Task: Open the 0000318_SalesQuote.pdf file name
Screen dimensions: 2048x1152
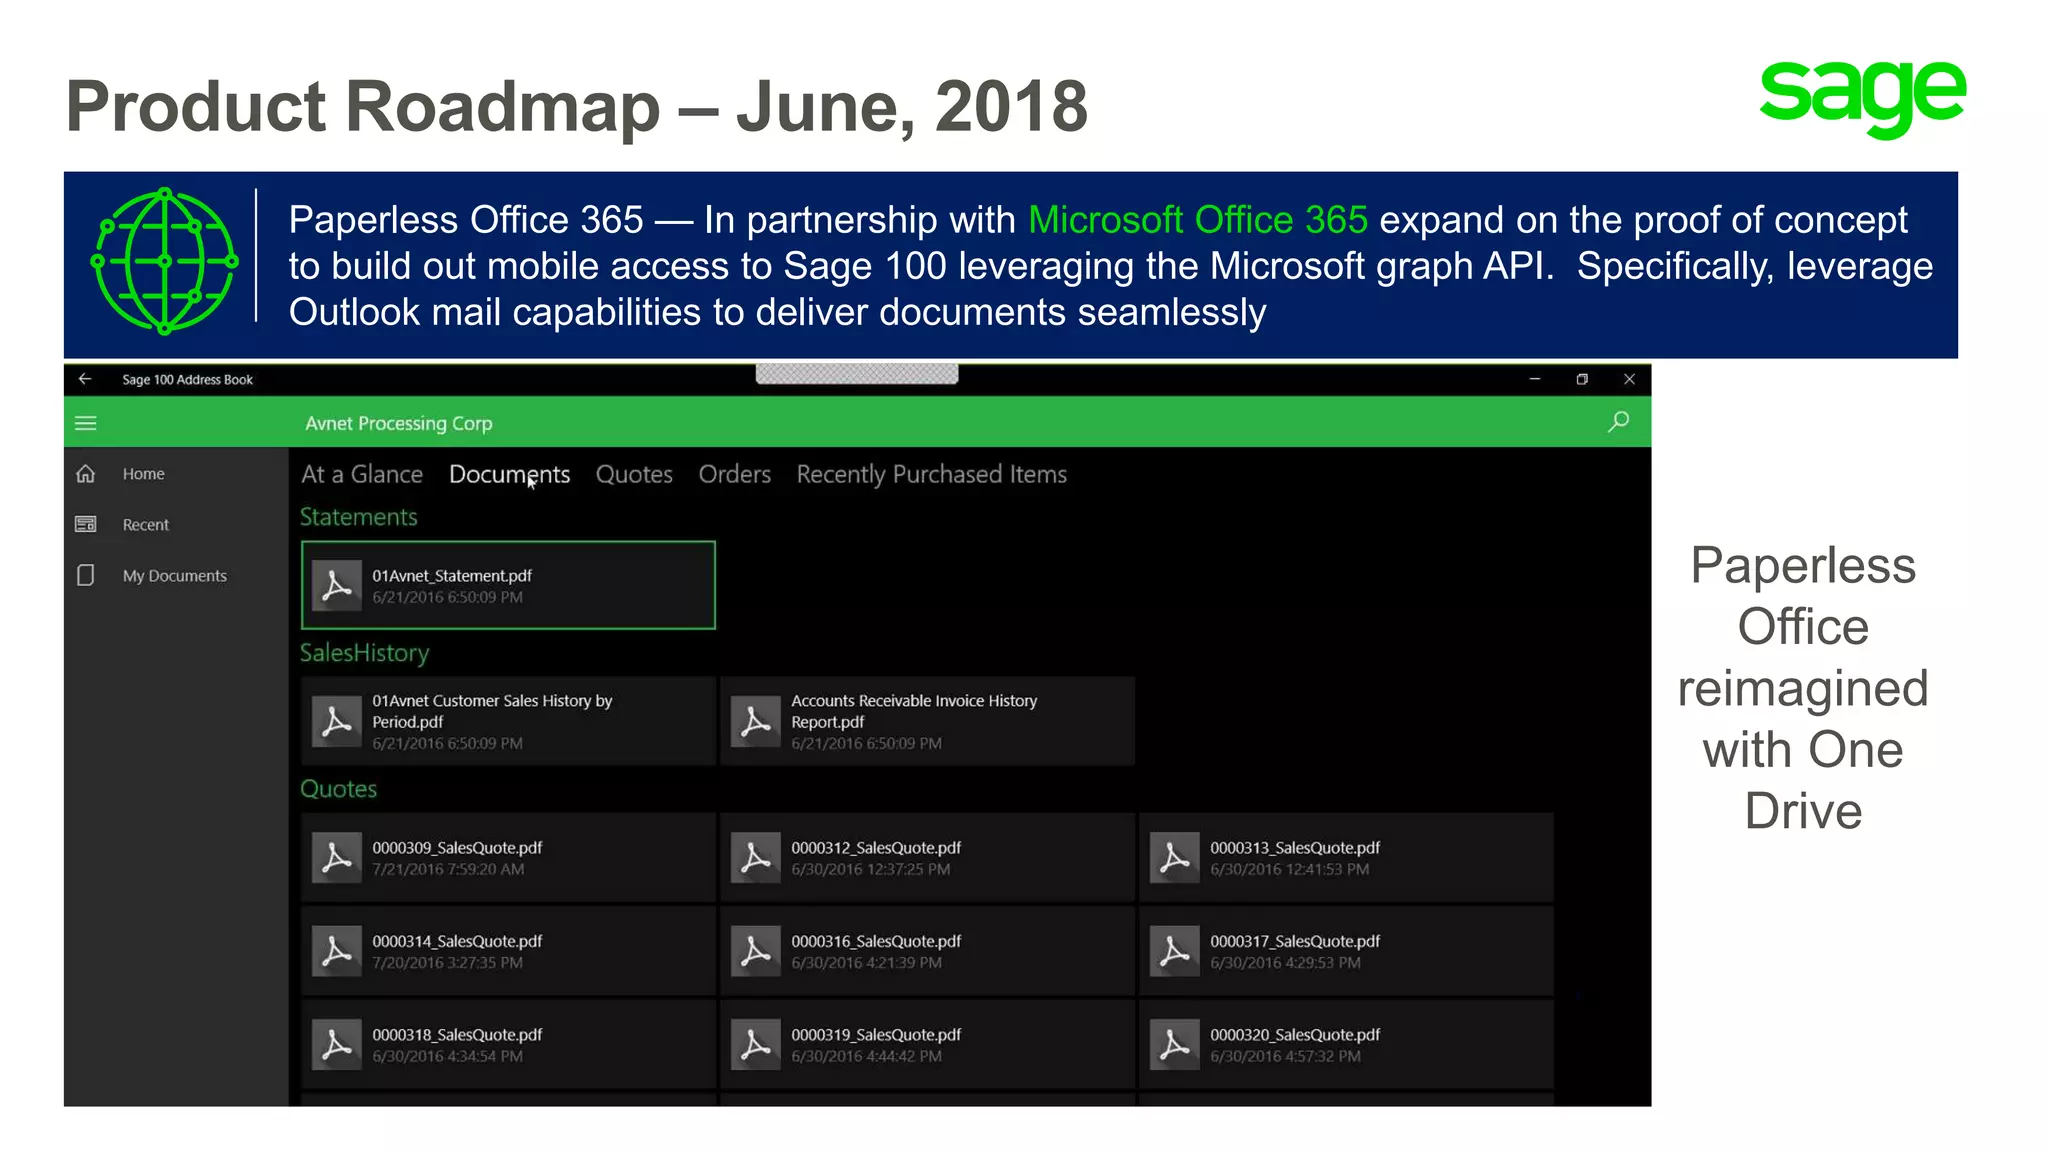Action: click(x=457, y=1035)
